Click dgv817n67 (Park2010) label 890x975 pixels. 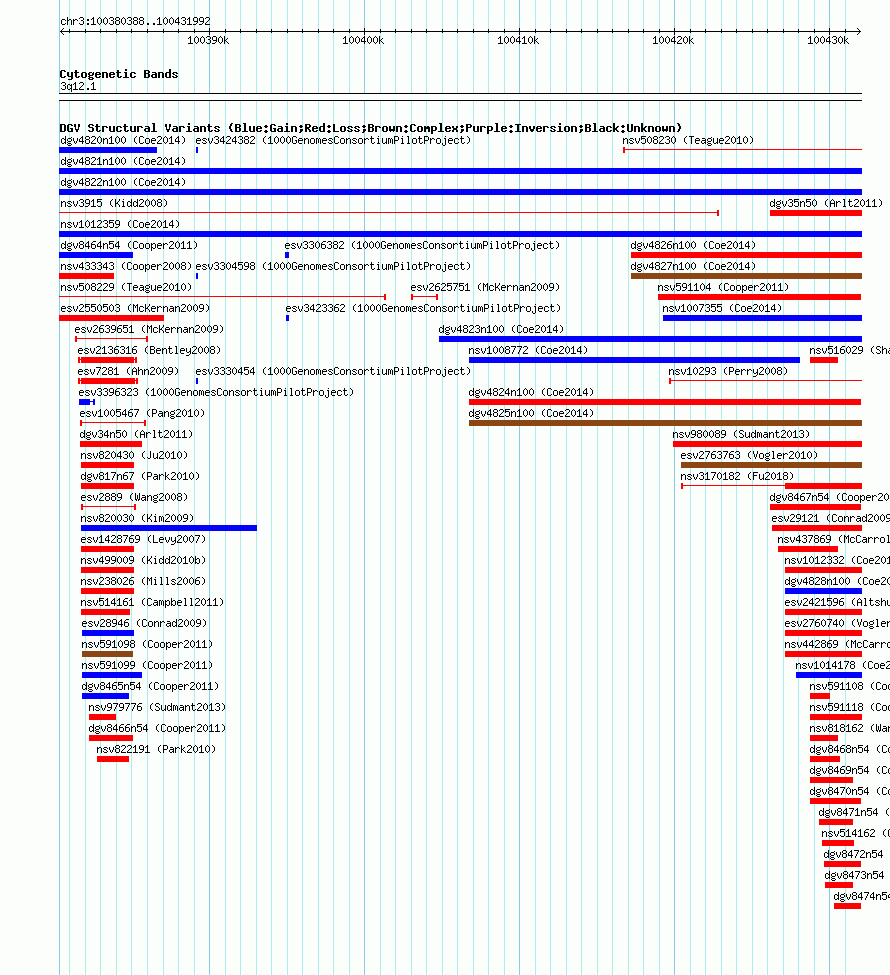coord(140,477)
